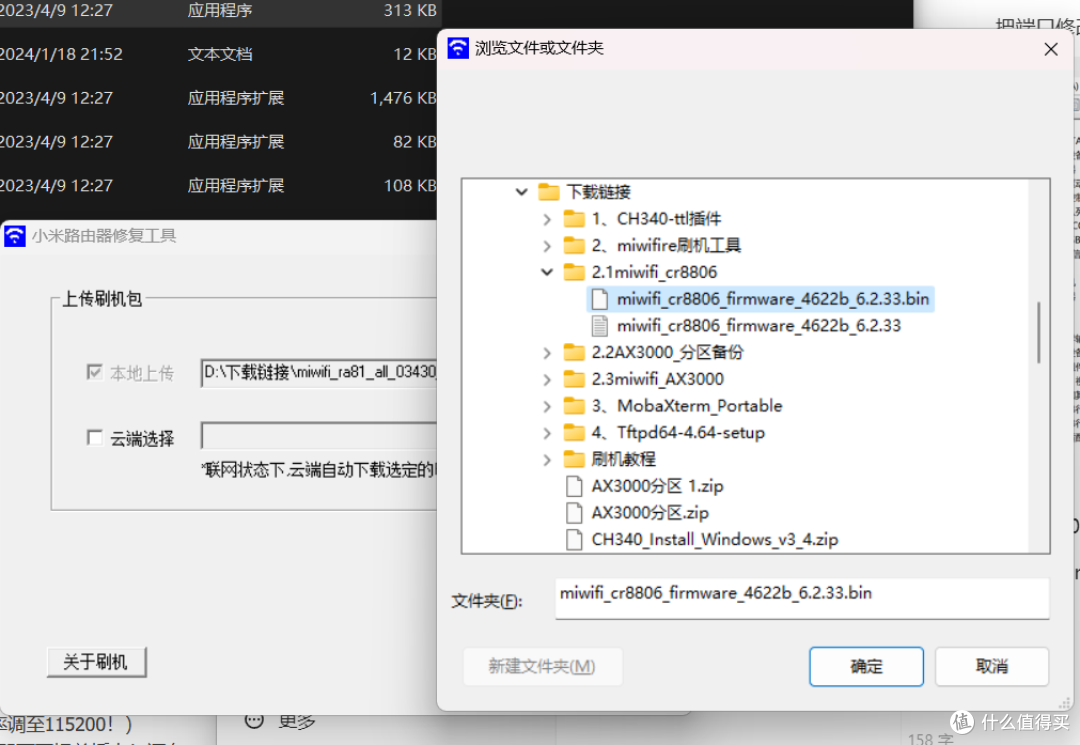Select the 2.1miwifi_cr8806 folder icon
Screen dimensions: 1080x745
[574, 272]
